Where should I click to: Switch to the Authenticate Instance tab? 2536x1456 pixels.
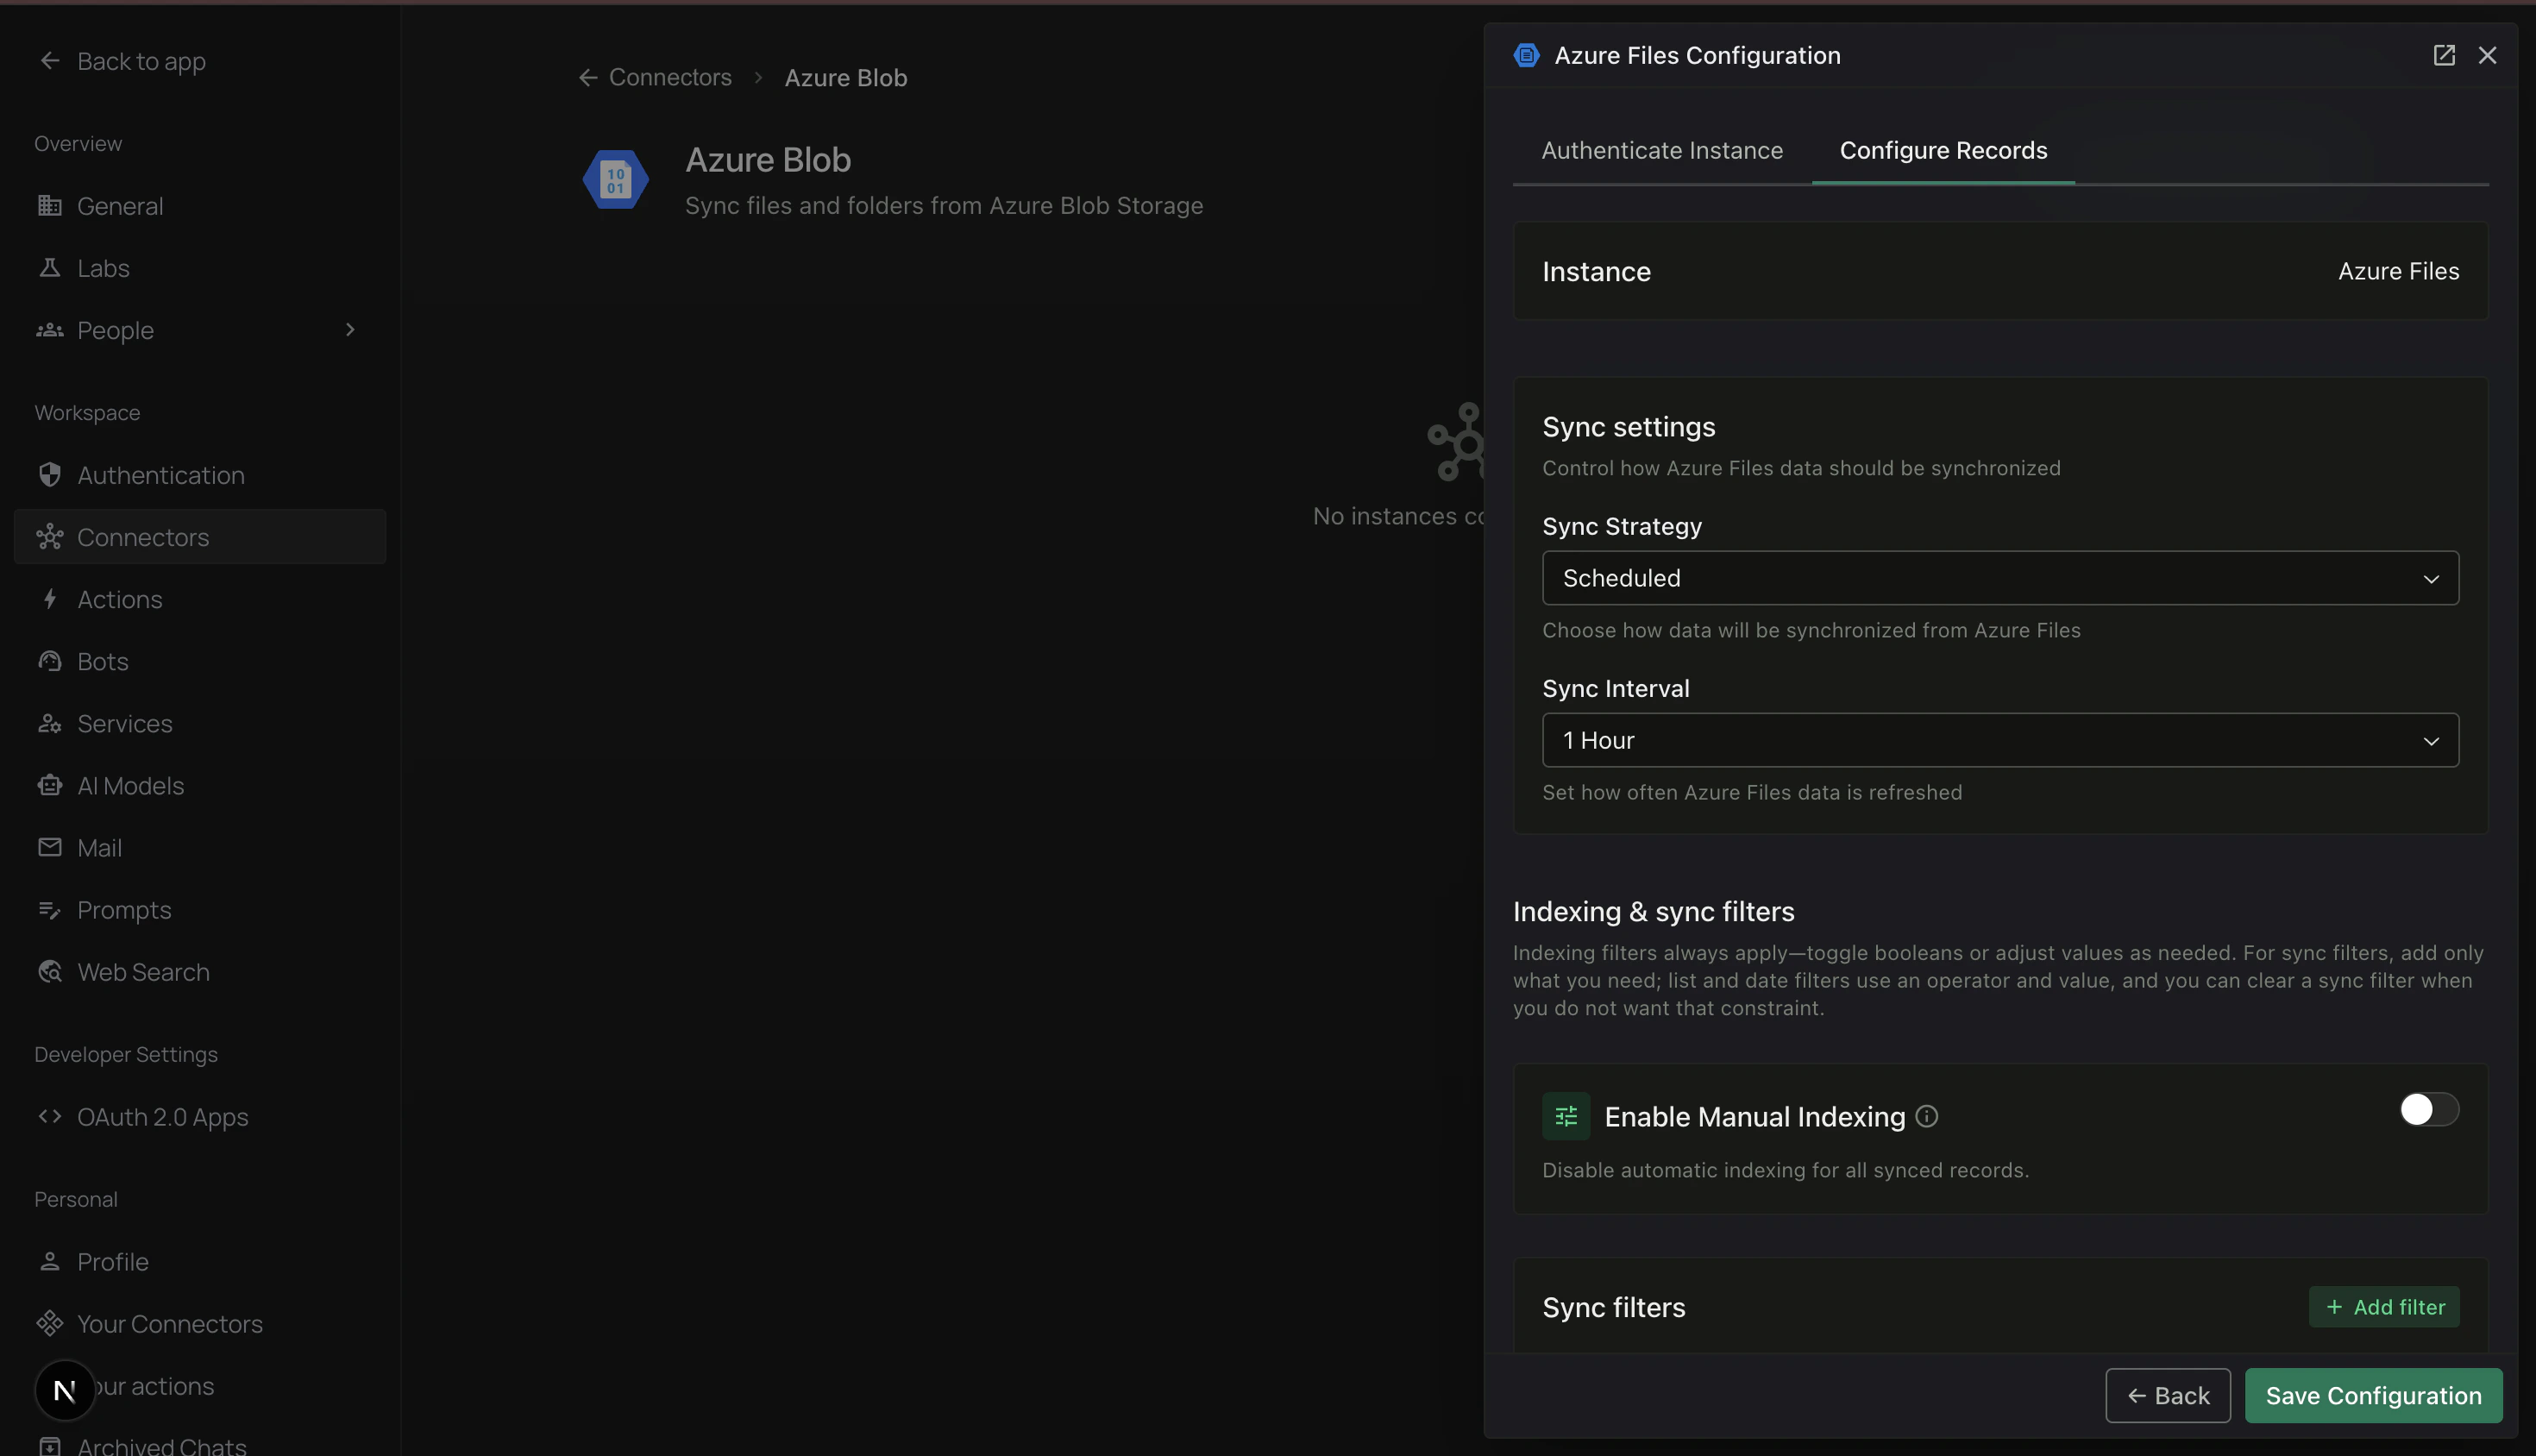pyautogui.click(x=1662, y=150)
